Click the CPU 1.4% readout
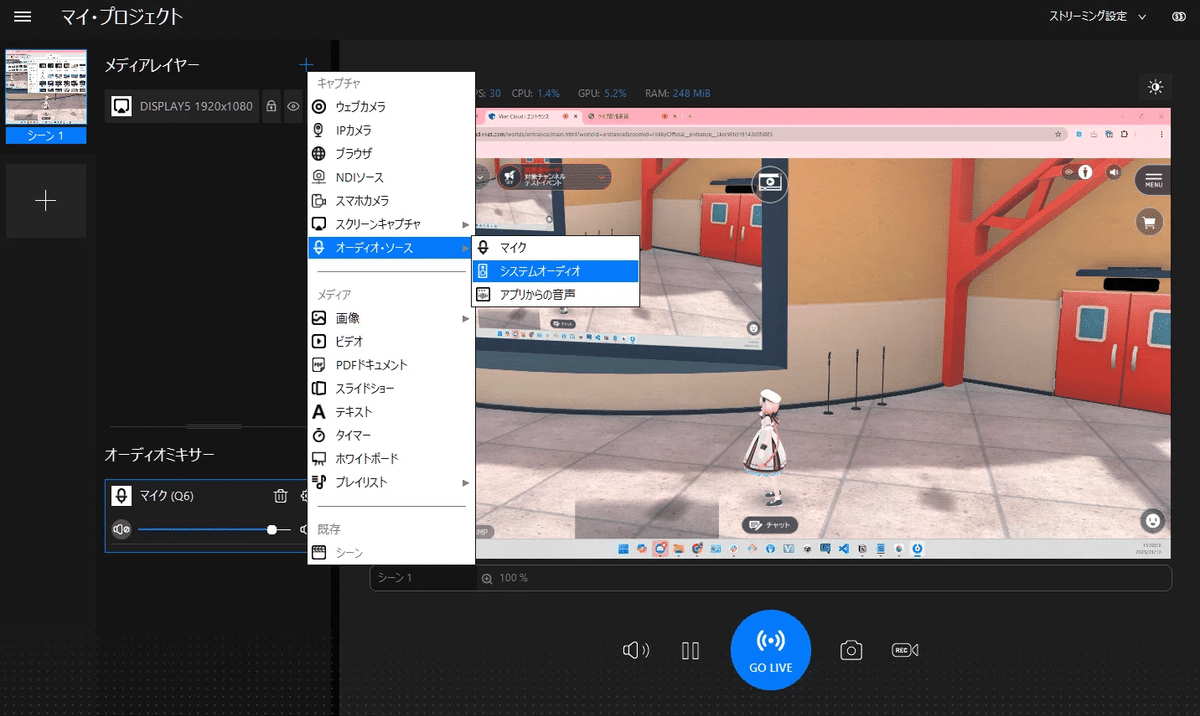The height and width of the screenshot is (716, 1200). (x=535, y=93)
